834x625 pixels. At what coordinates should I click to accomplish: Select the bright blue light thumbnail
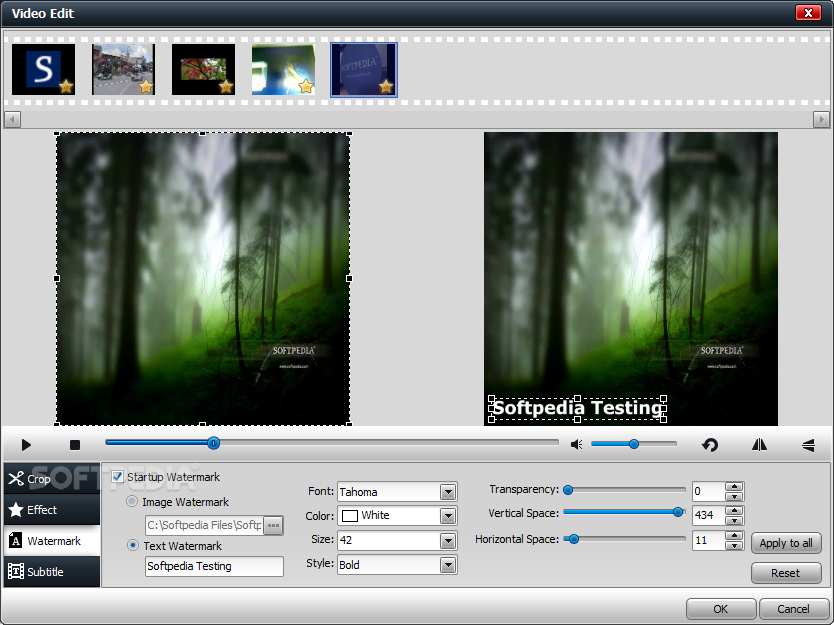tap(283, 70)
